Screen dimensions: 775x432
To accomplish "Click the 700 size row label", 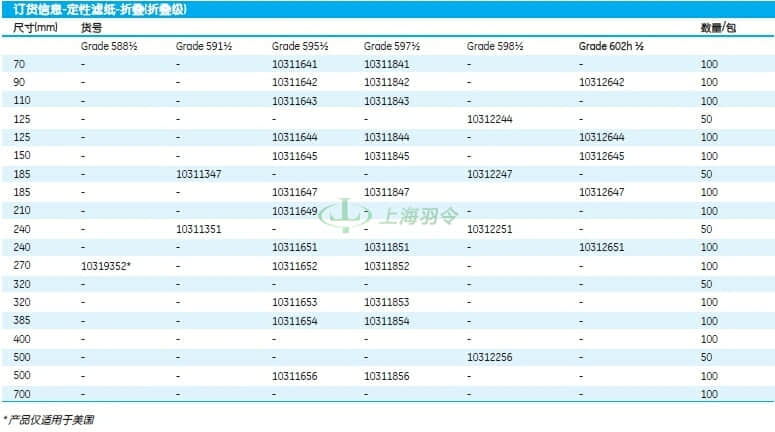I will tap(22, 394).
